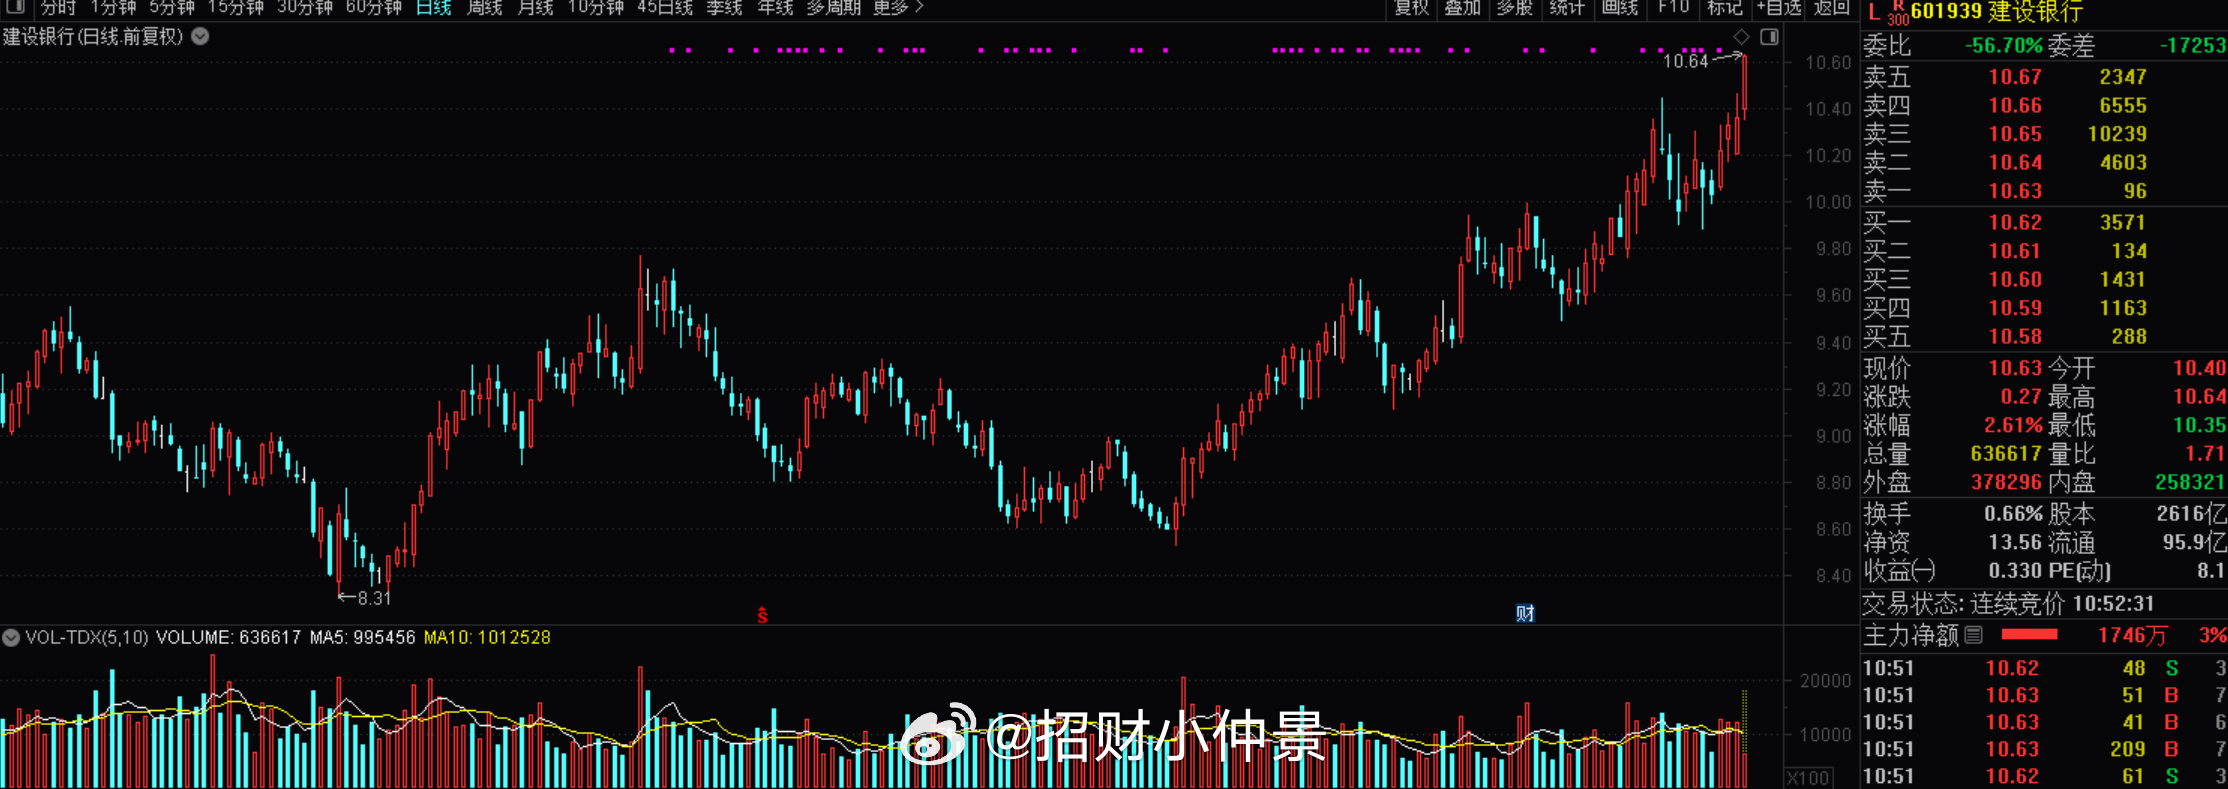Screen dimensions: 2228x789
Task: Click 委比 value -56.70%
Action: (2003, 46)
